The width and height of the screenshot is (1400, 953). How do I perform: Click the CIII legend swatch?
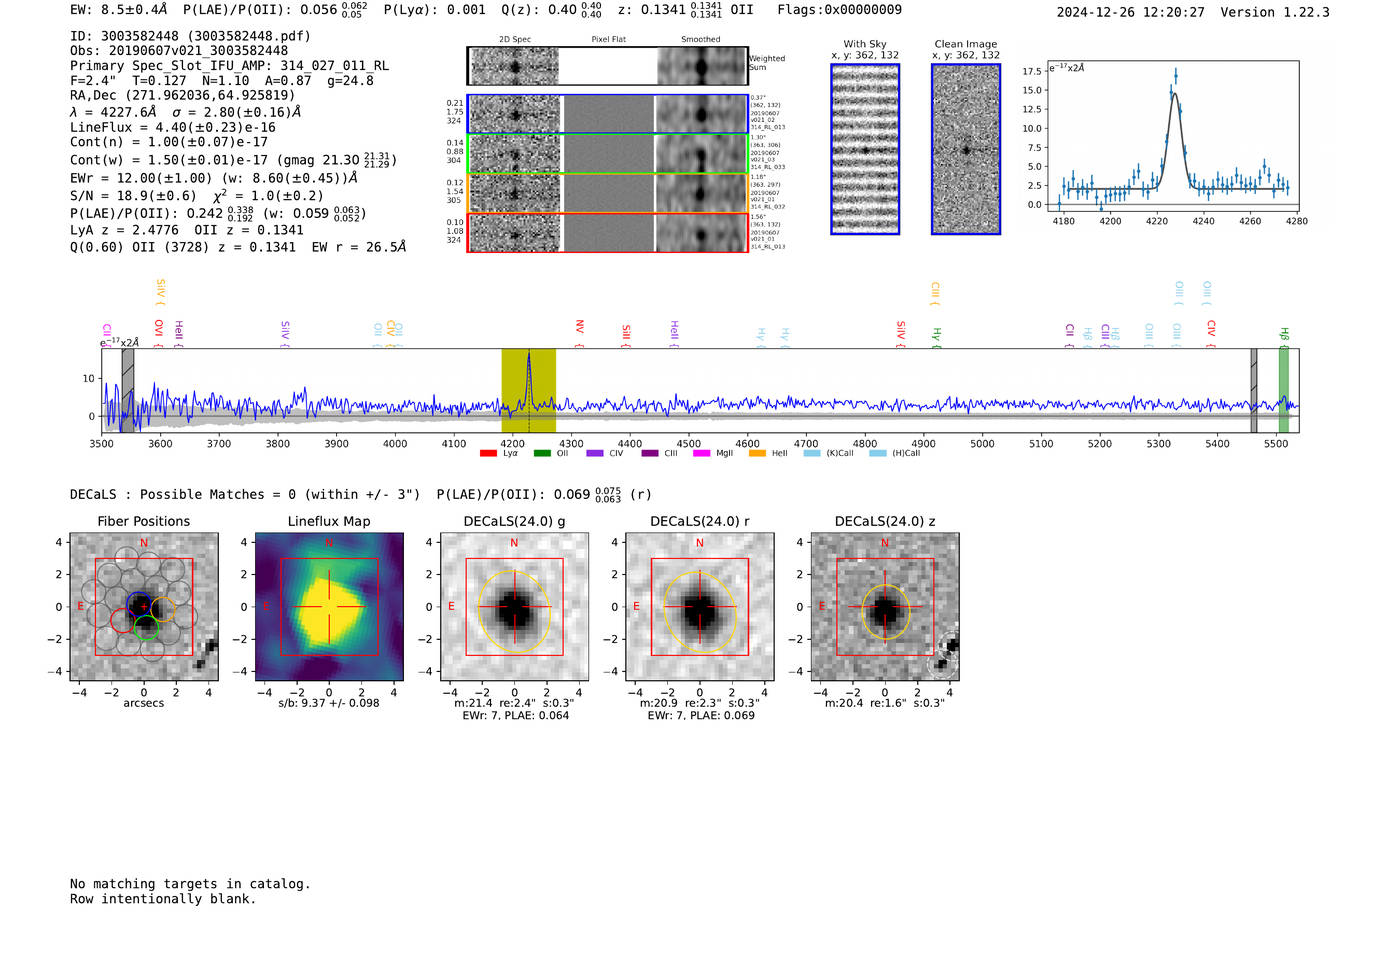click(650, 454)
